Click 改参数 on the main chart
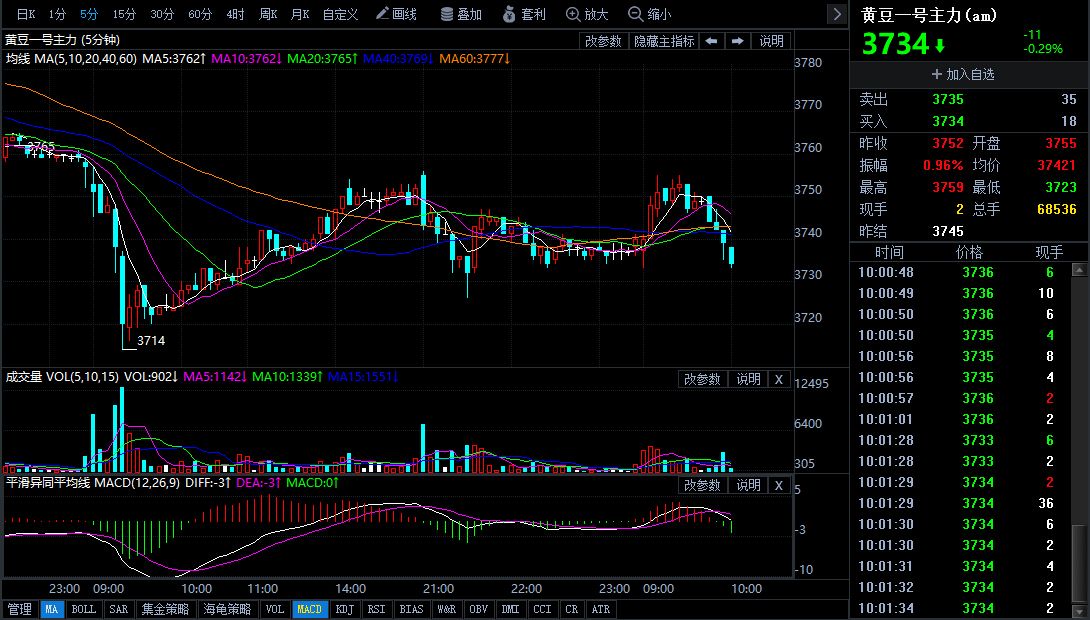1090x620 pixels. tap(603, 41)
